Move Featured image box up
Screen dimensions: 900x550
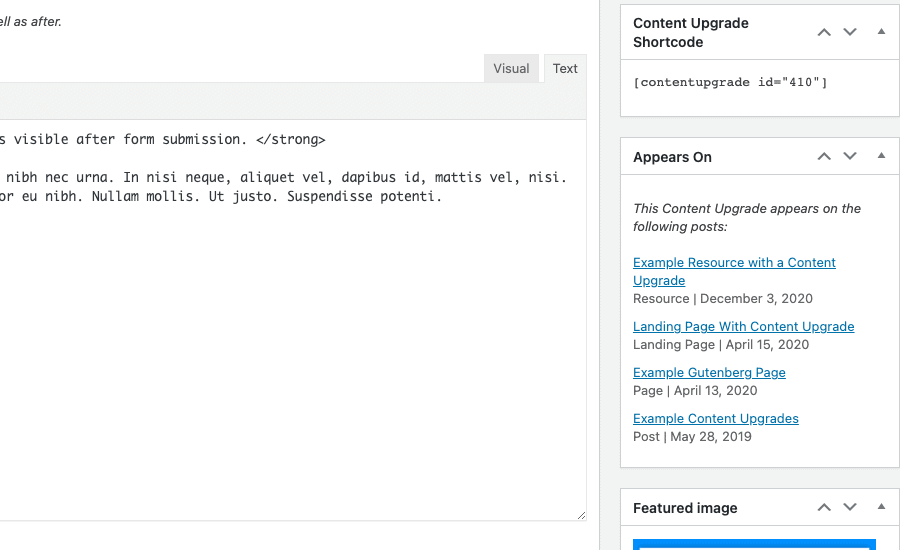pos(824,507)
